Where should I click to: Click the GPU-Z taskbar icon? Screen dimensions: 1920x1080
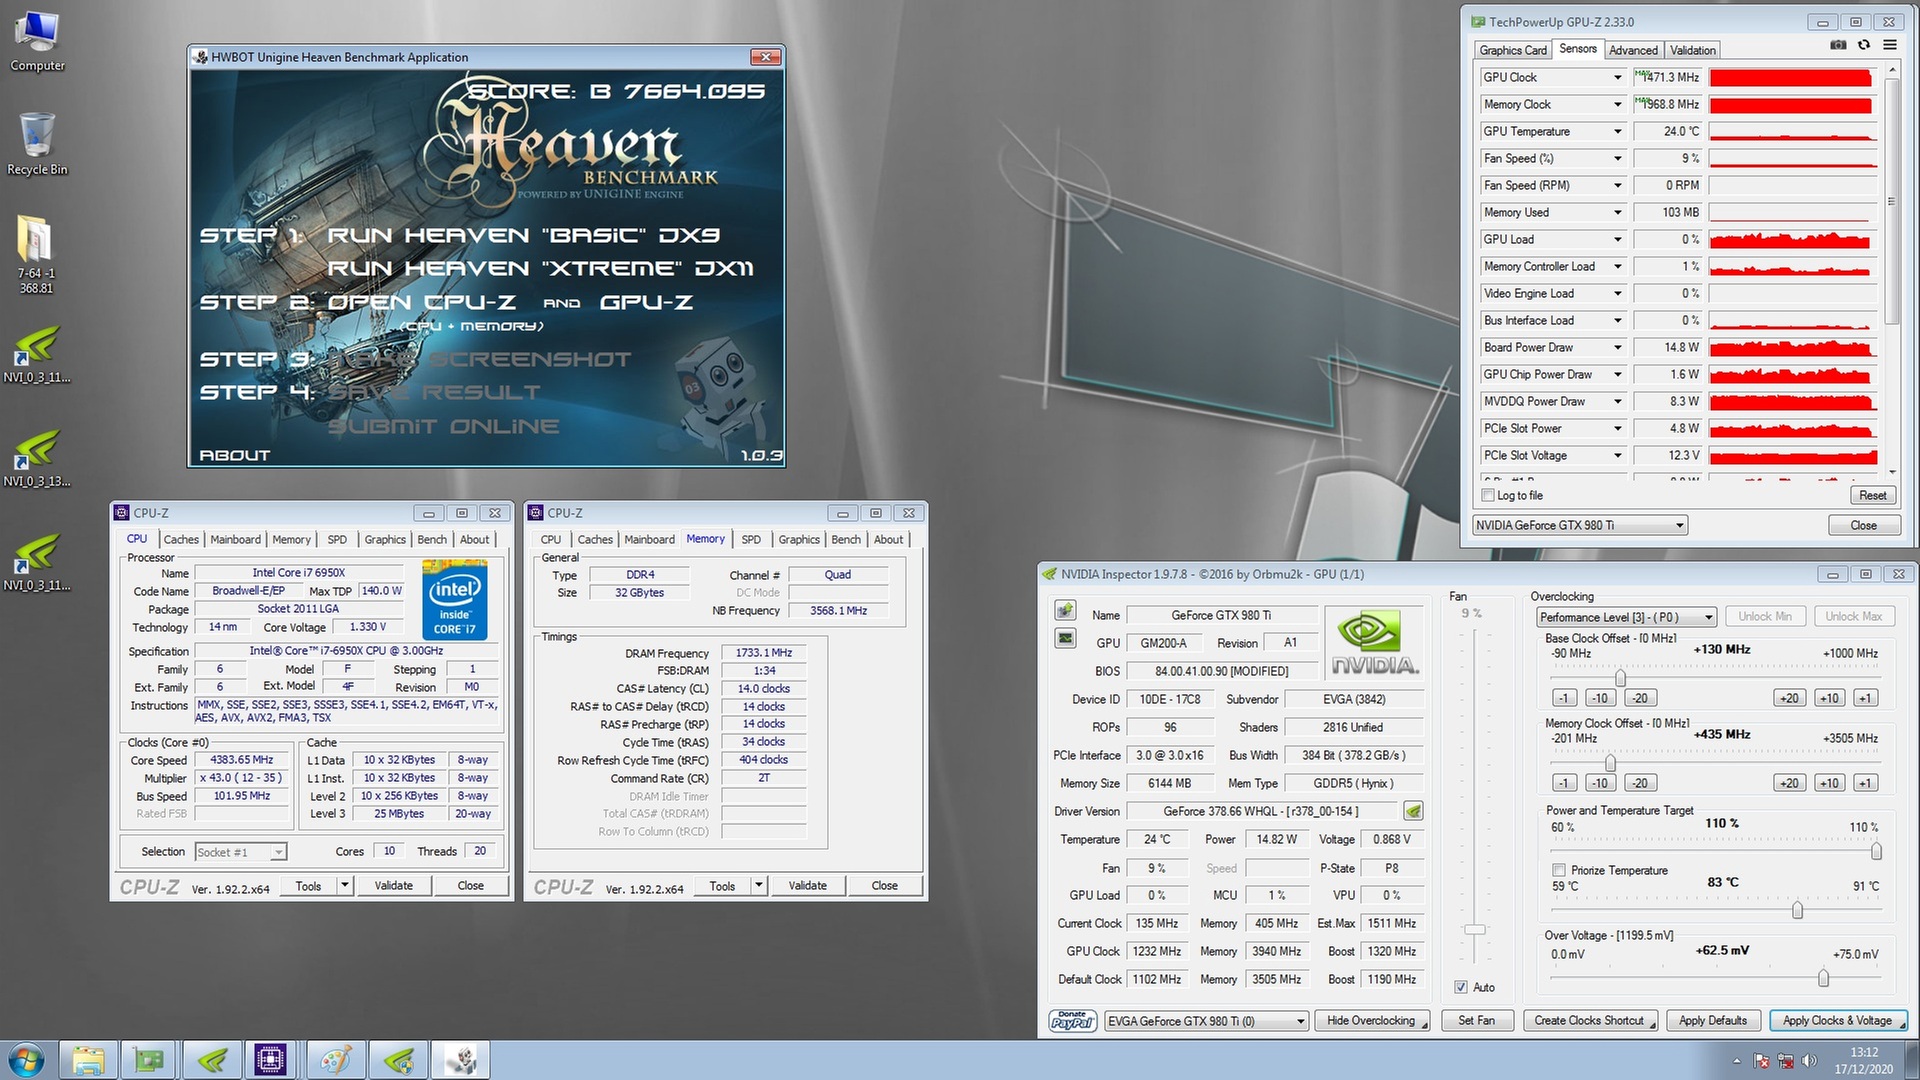149,1060
